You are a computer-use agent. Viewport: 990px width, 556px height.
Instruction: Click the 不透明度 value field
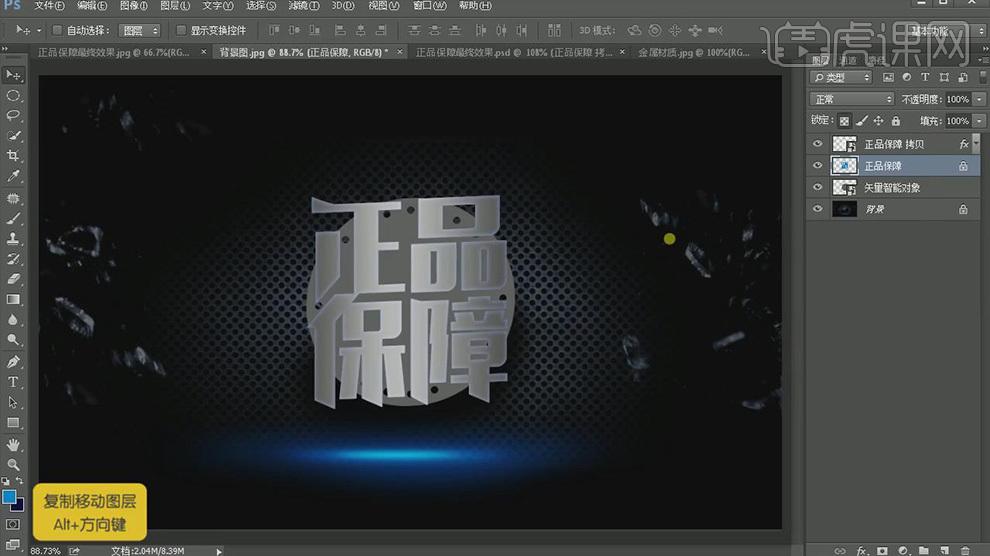tap(958, 99)
